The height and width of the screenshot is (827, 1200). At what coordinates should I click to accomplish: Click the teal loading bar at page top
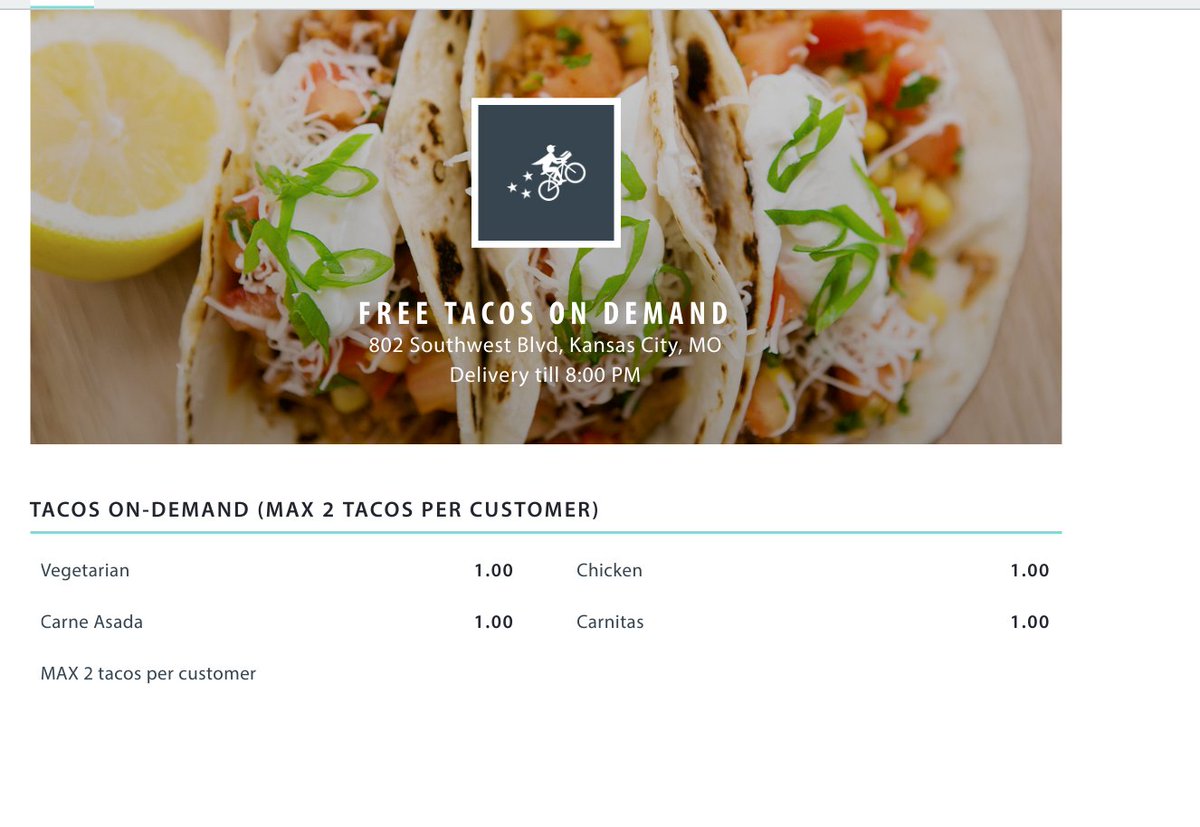click(62, 6)
